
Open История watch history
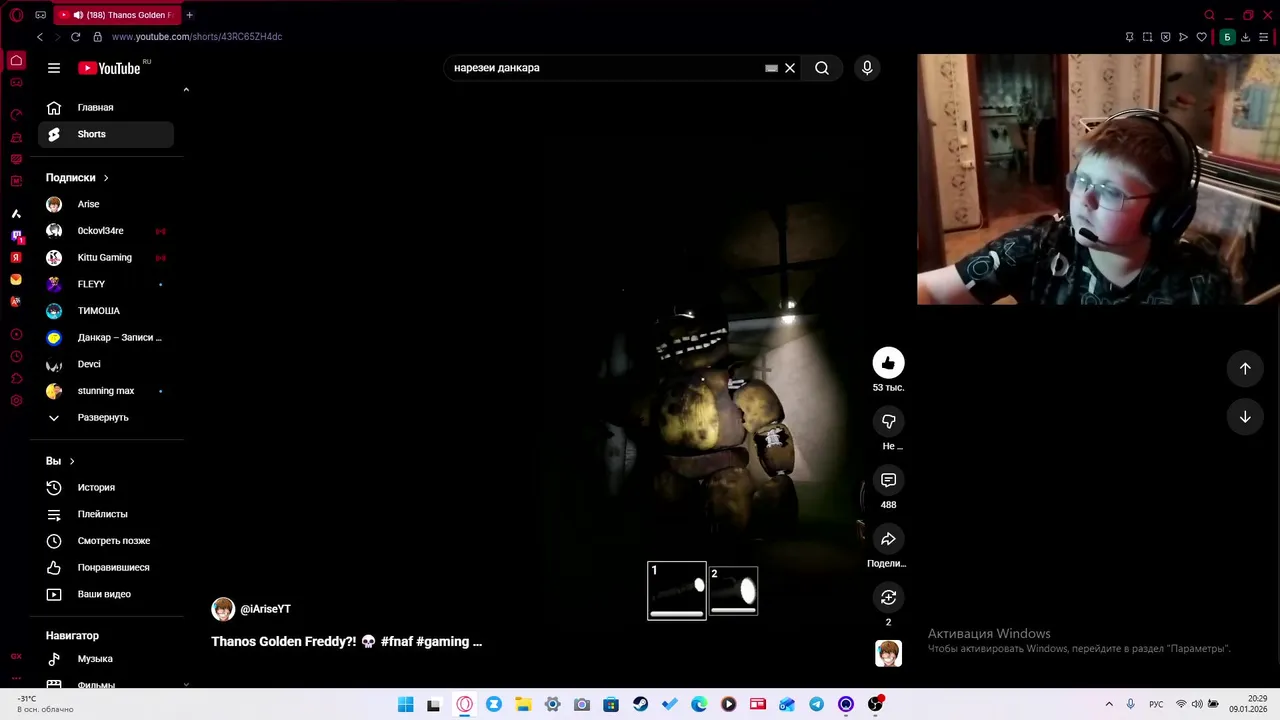(x=106, y=487)
